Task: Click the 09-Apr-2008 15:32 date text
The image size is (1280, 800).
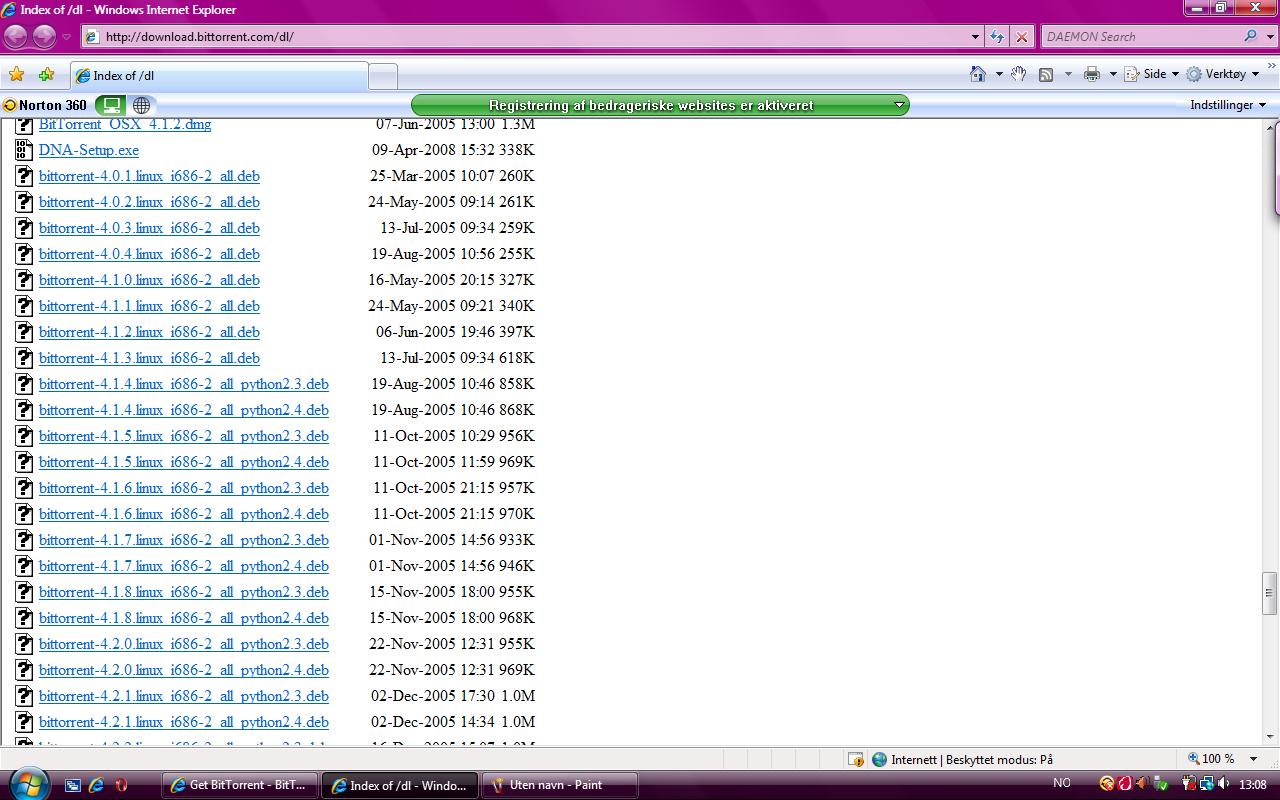Action: [432, 150]
